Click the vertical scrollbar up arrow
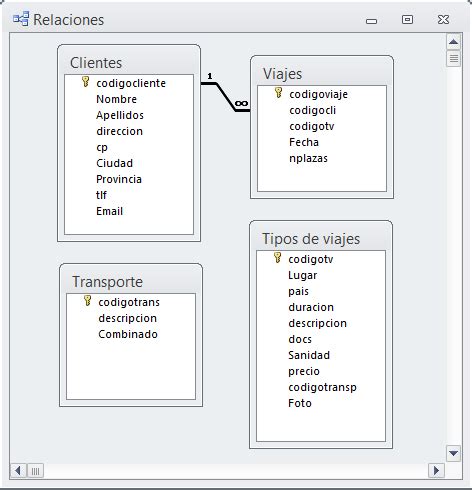472x490 pixels. [x=453, y=42]
